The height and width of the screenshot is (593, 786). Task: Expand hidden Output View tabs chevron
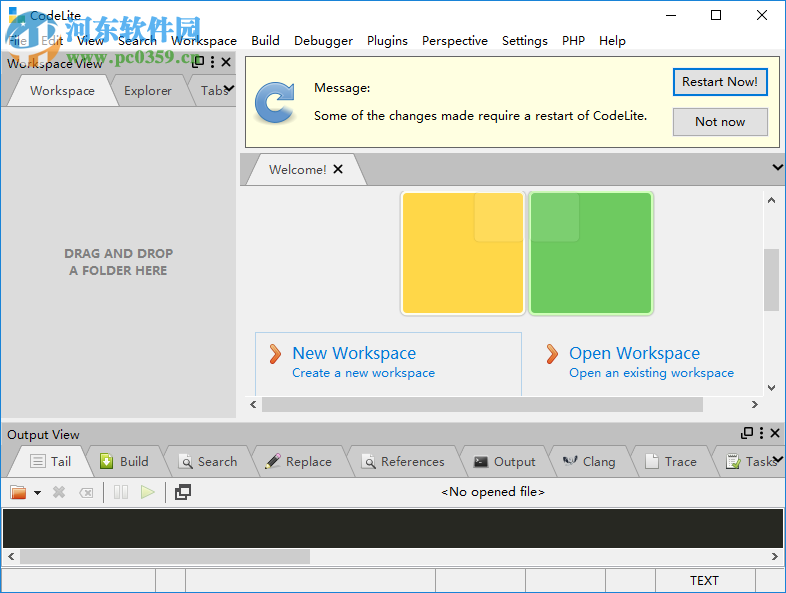pos(777,459)
